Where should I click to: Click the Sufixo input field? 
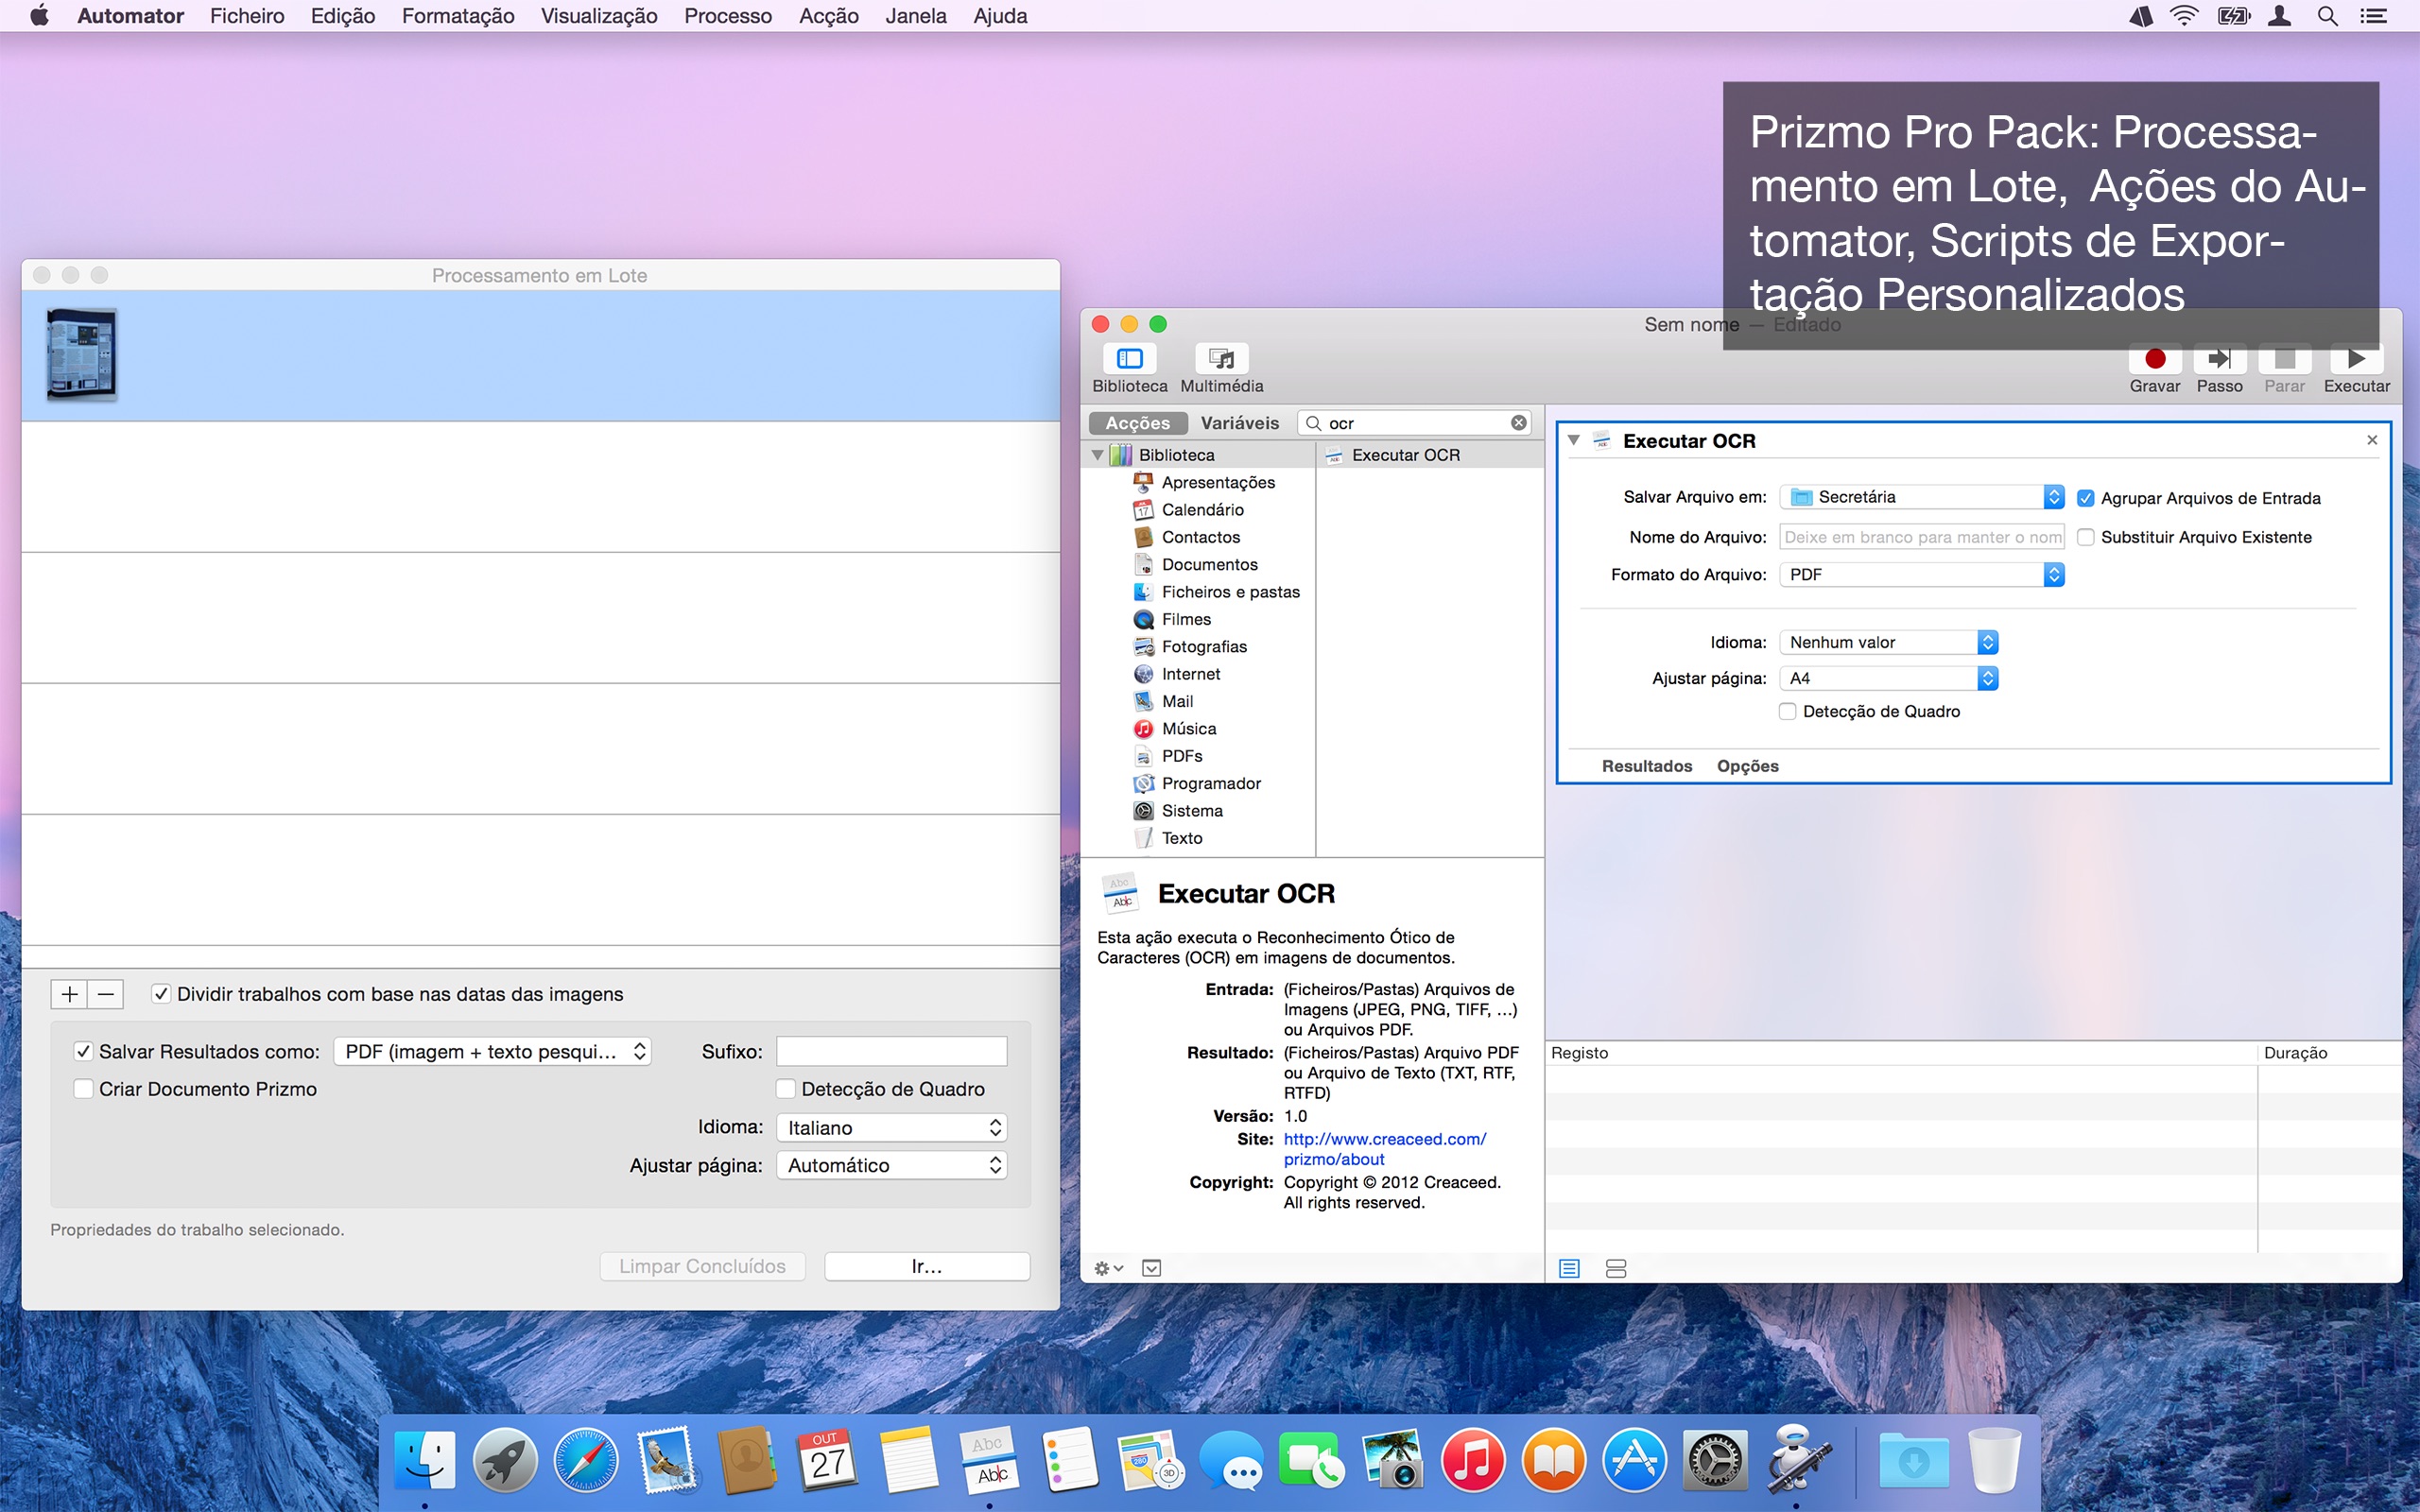click(x=891, y=1051)
